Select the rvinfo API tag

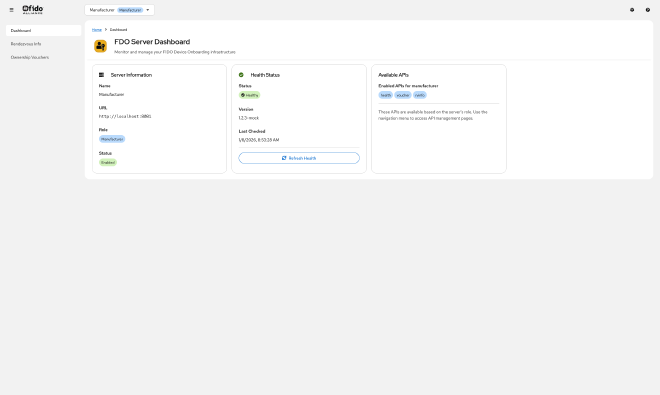[x=420, y=95]
